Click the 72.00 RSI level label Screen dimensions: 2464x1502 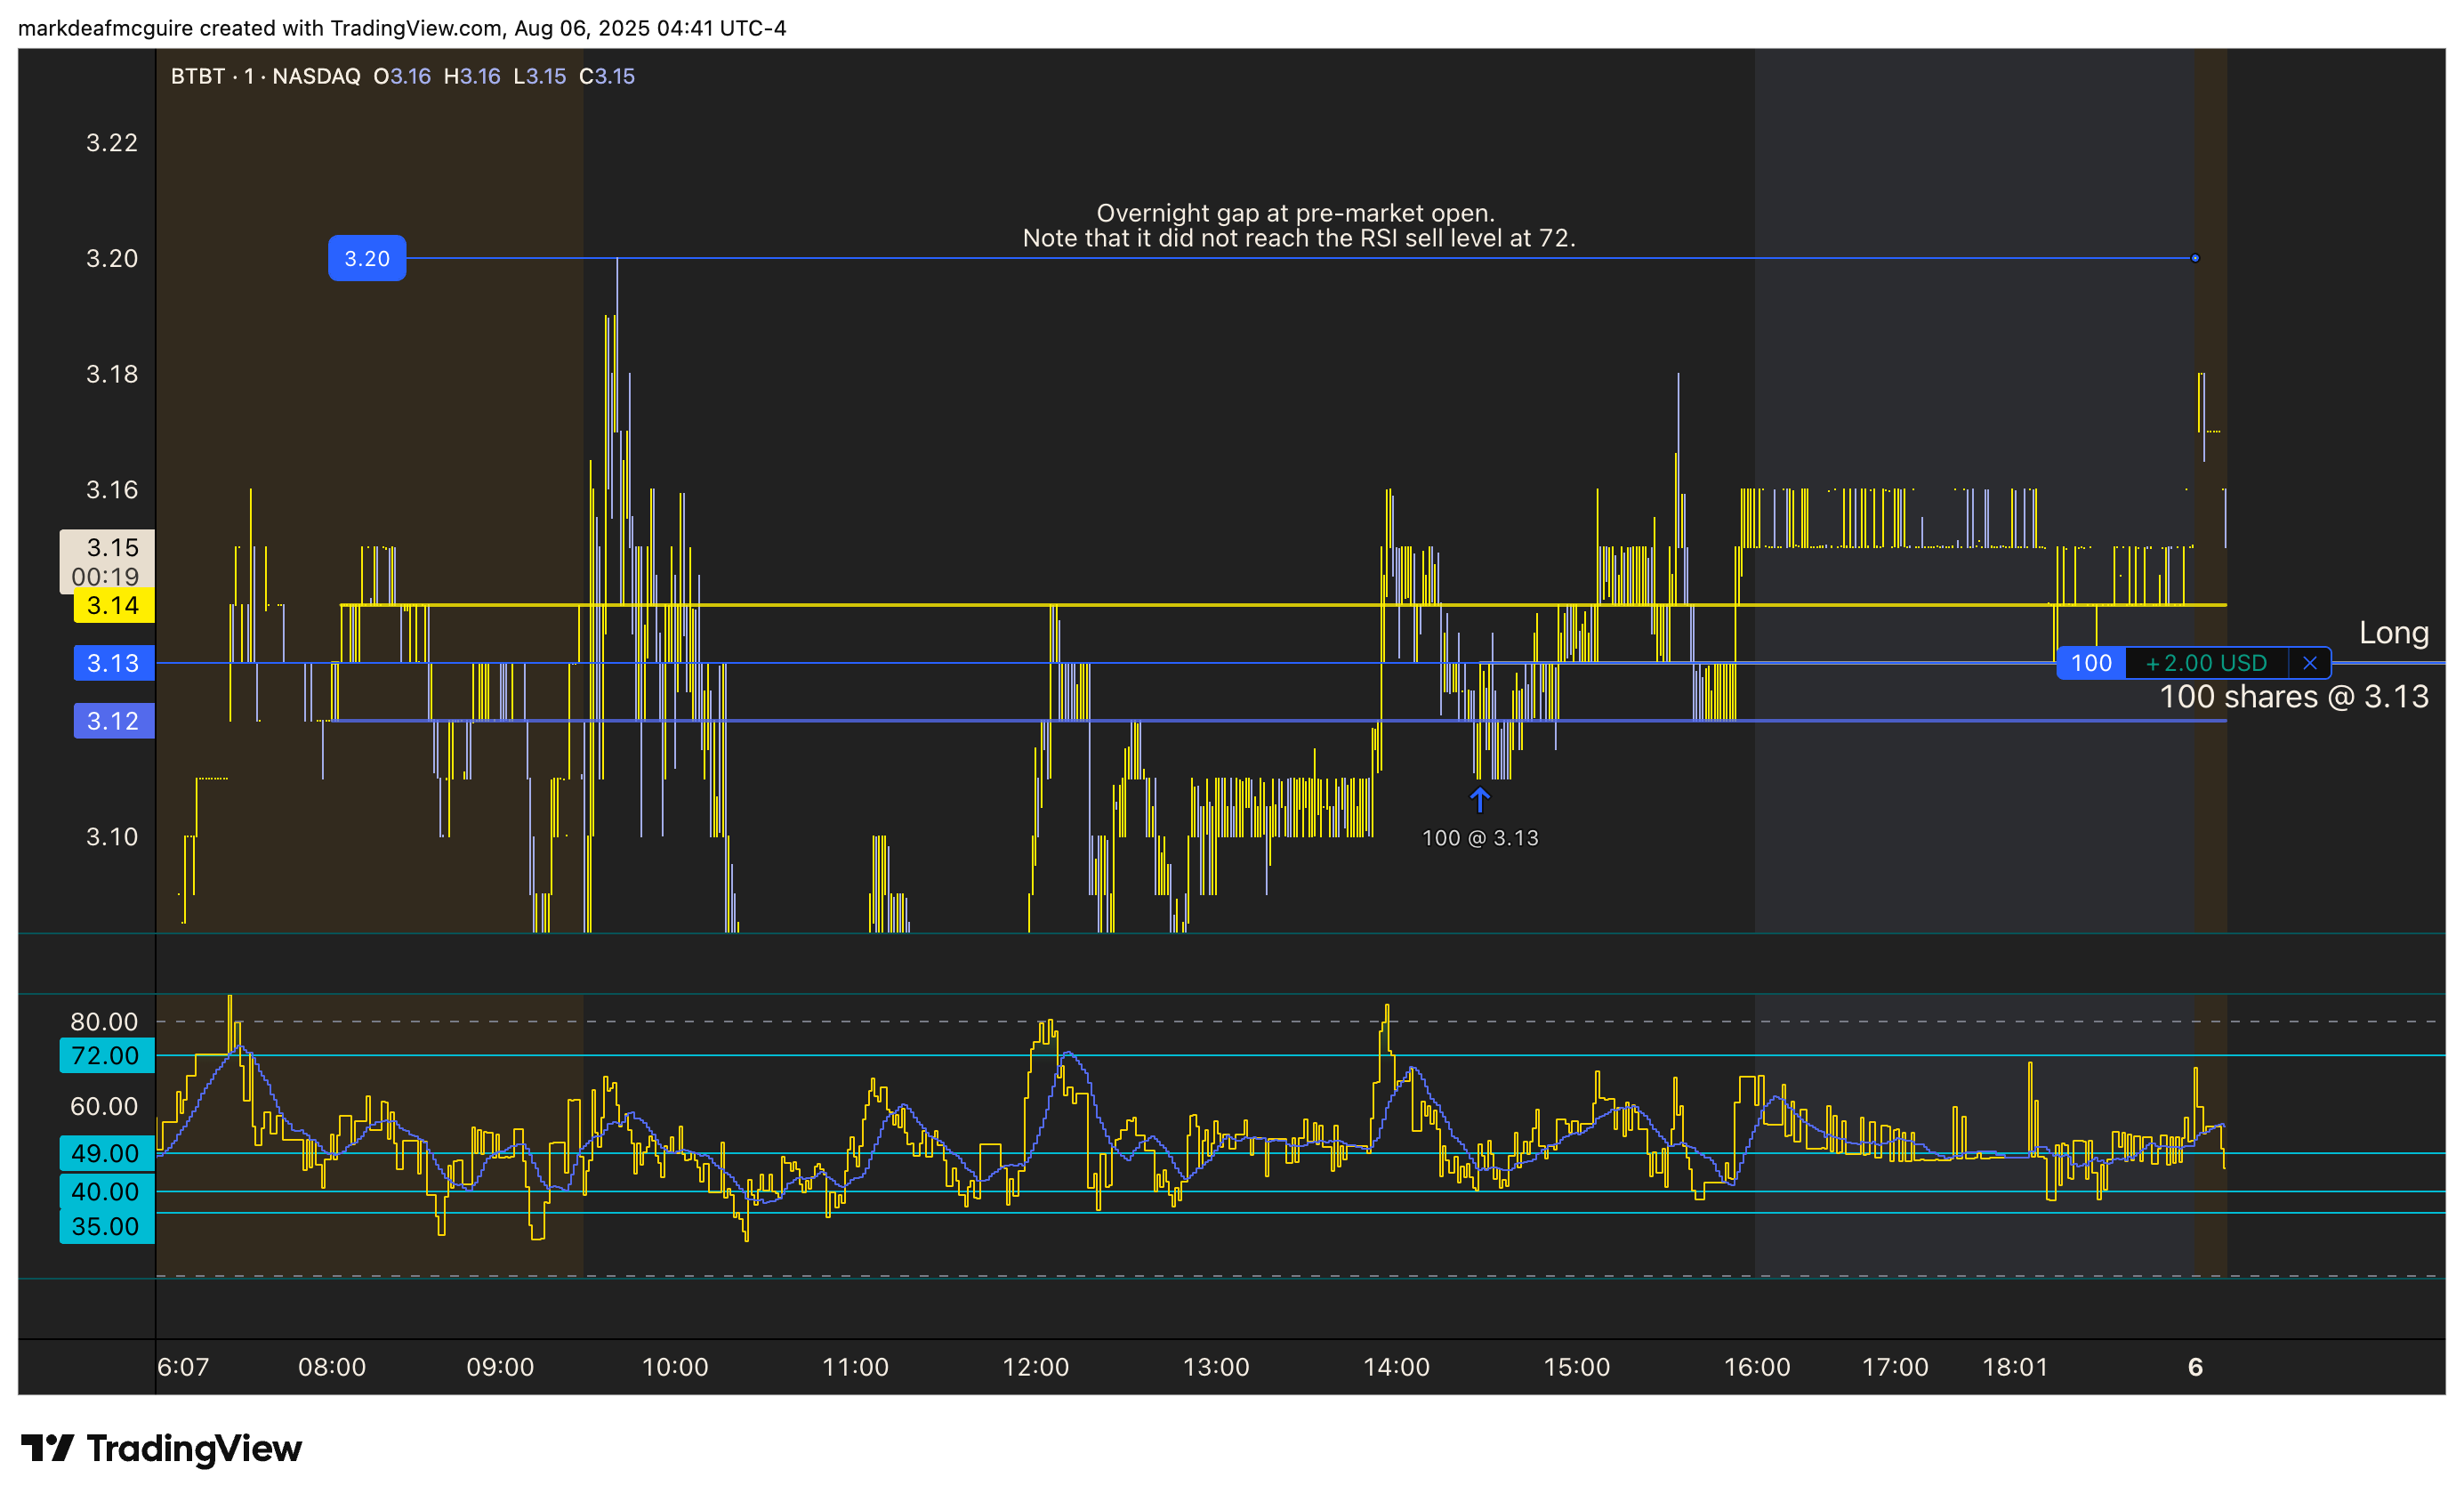tap(106, 1056)
